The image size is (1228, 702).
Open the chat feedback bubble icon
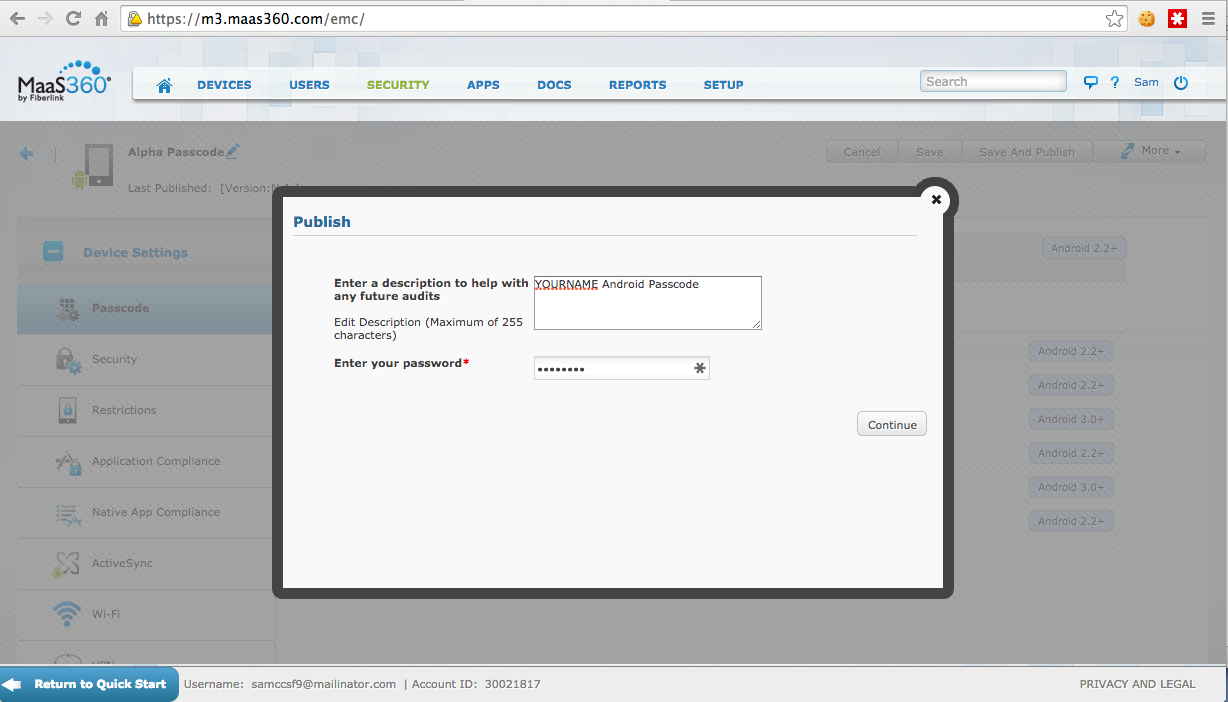click(x=1091, y=83)
